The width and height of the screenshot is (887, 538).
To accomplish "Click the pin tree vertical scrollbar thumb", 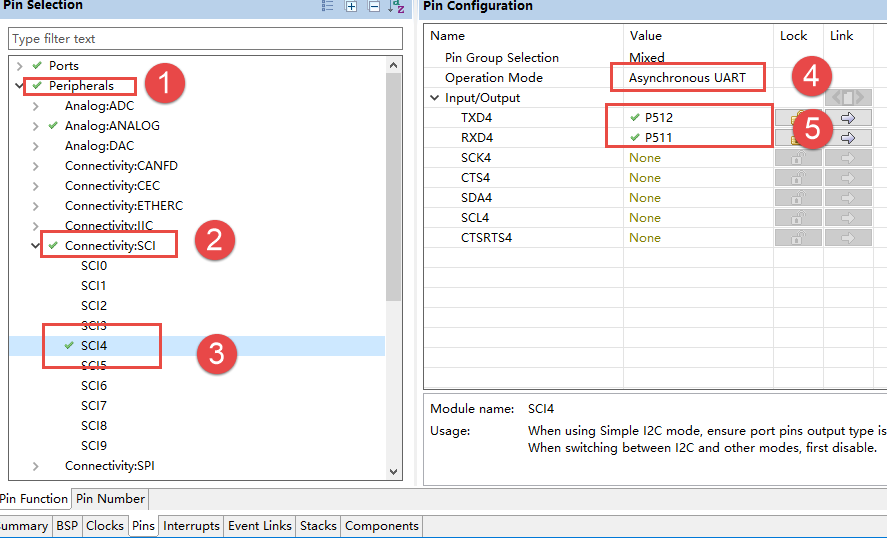I will (394, 187).
